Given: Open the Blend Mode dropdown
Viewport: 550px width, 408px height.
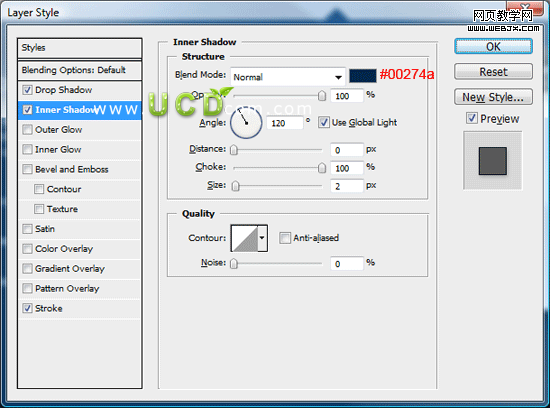Looking at the screenshot, I should [288, 77].
